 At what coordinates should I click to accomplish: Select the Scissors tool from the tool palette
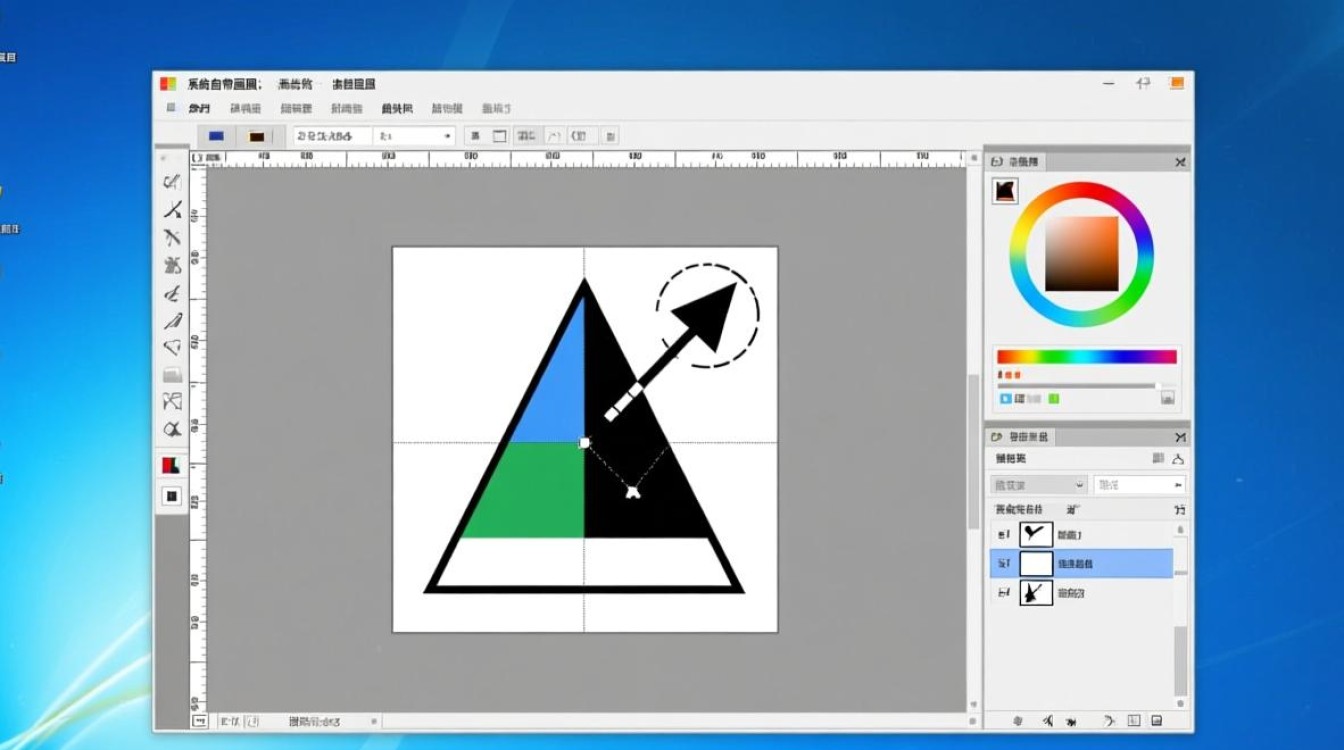pos(171,211)
